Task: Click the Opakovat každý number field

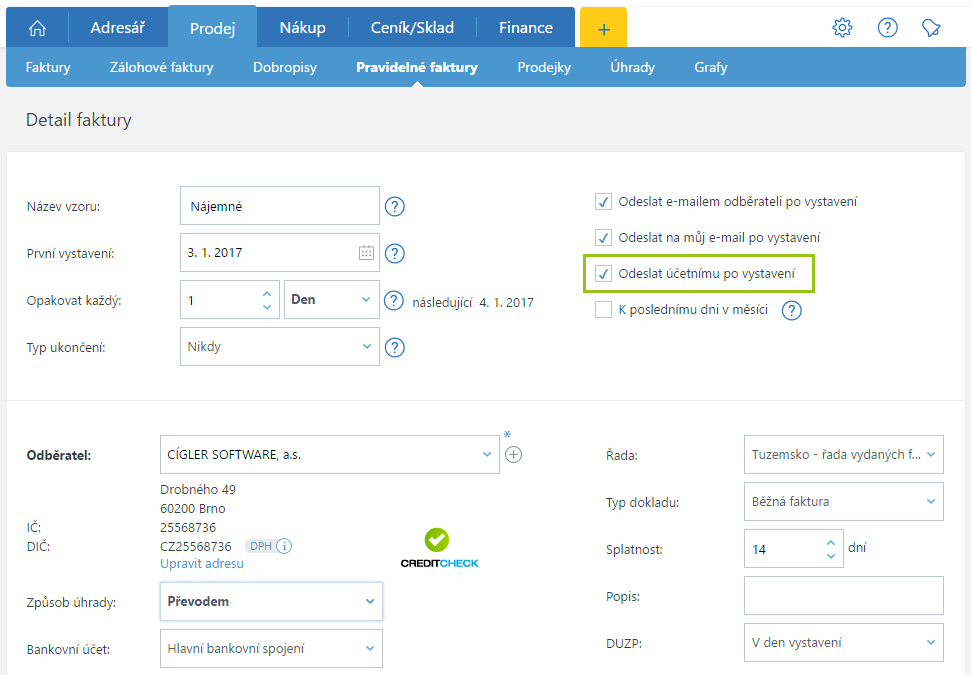Action: coord(230,300)
